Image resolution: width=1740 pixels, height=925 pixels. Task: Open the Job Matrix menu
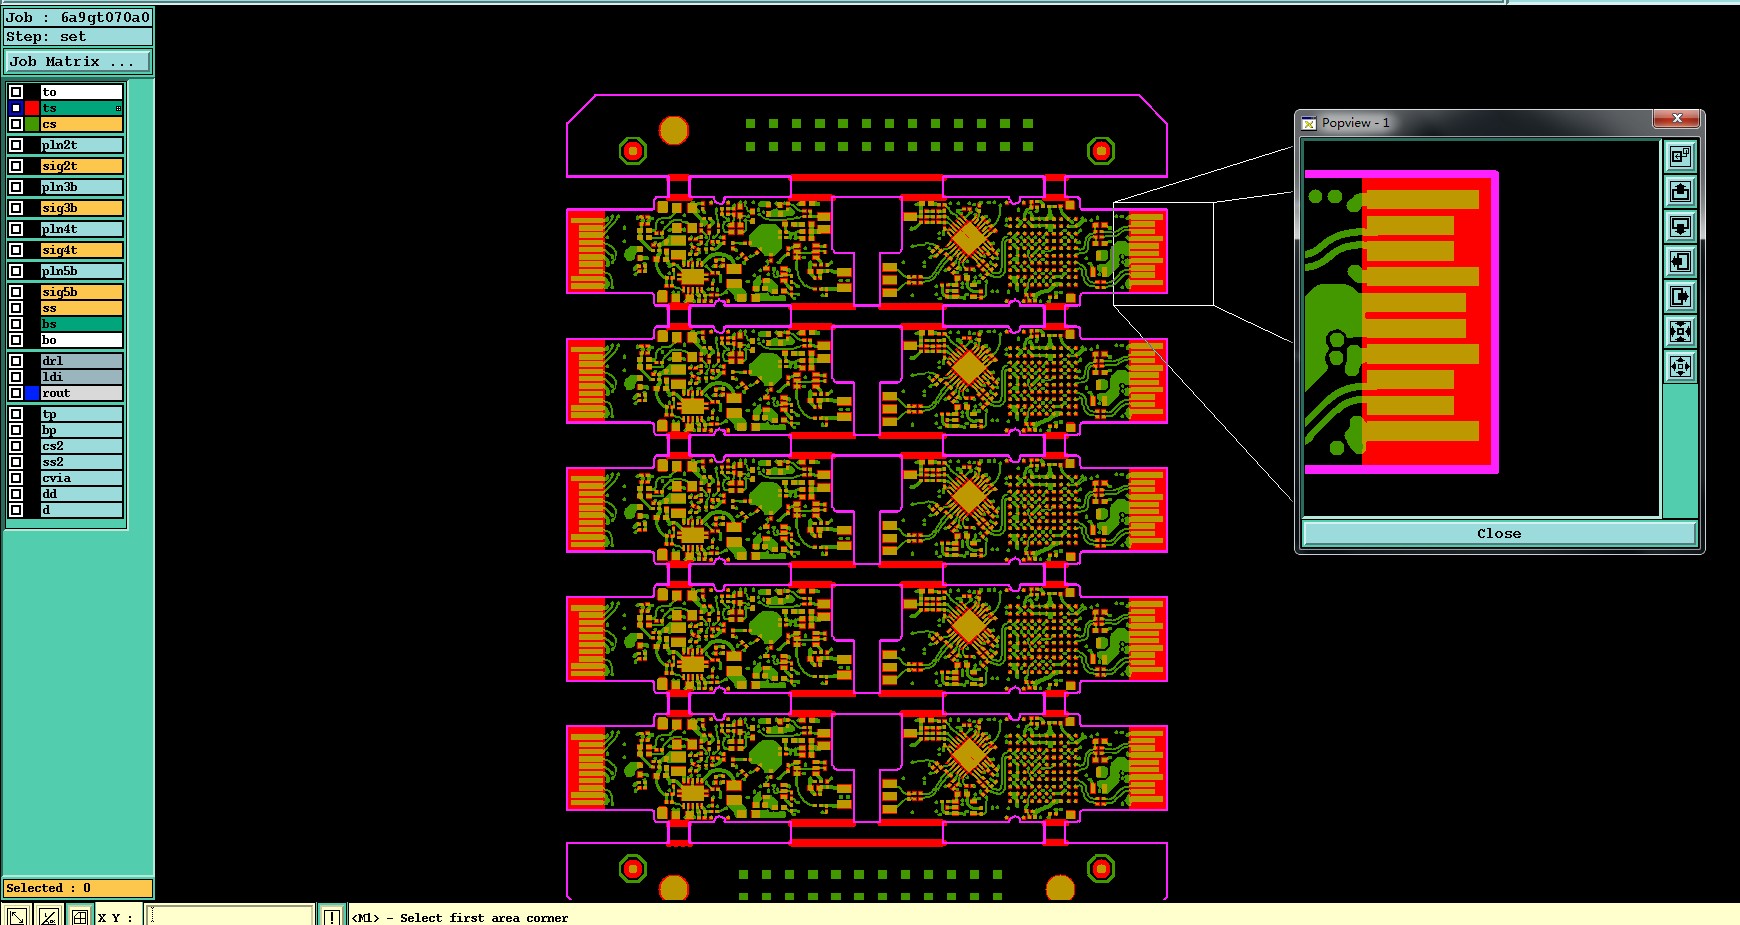[x=78, y=62]
